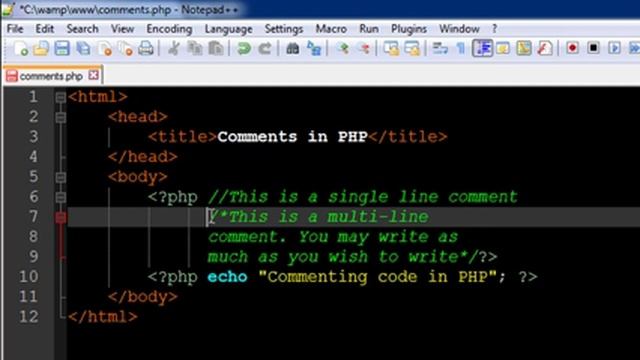Copy selection with toolbar copy icon
This screenshot has height=360, width=640.
194,49
